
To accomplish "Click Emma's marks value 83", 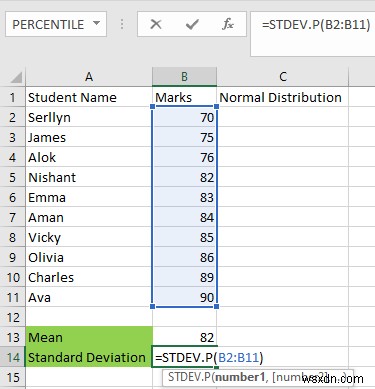I will (185, 197).
